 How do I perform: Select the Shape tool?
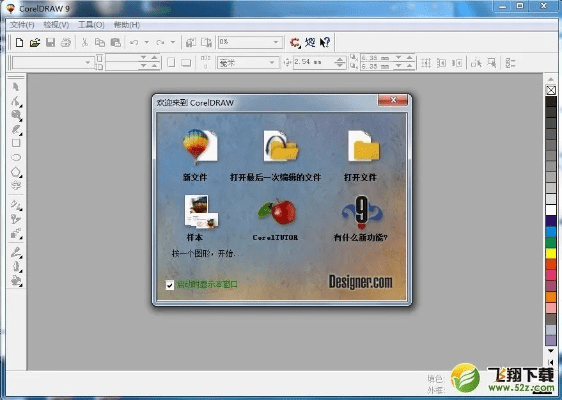[x=16, y=101]
